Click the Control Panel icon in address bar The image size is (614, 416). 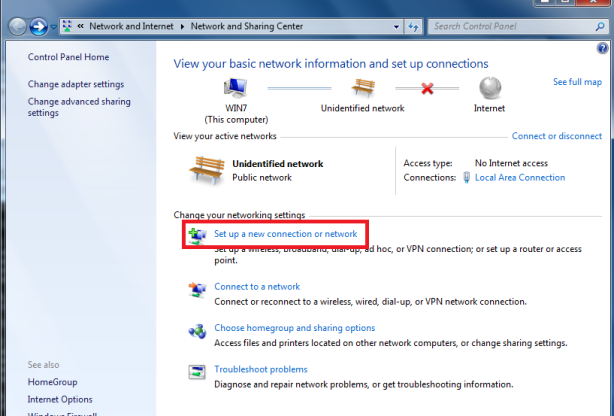(x=67, y=26)
